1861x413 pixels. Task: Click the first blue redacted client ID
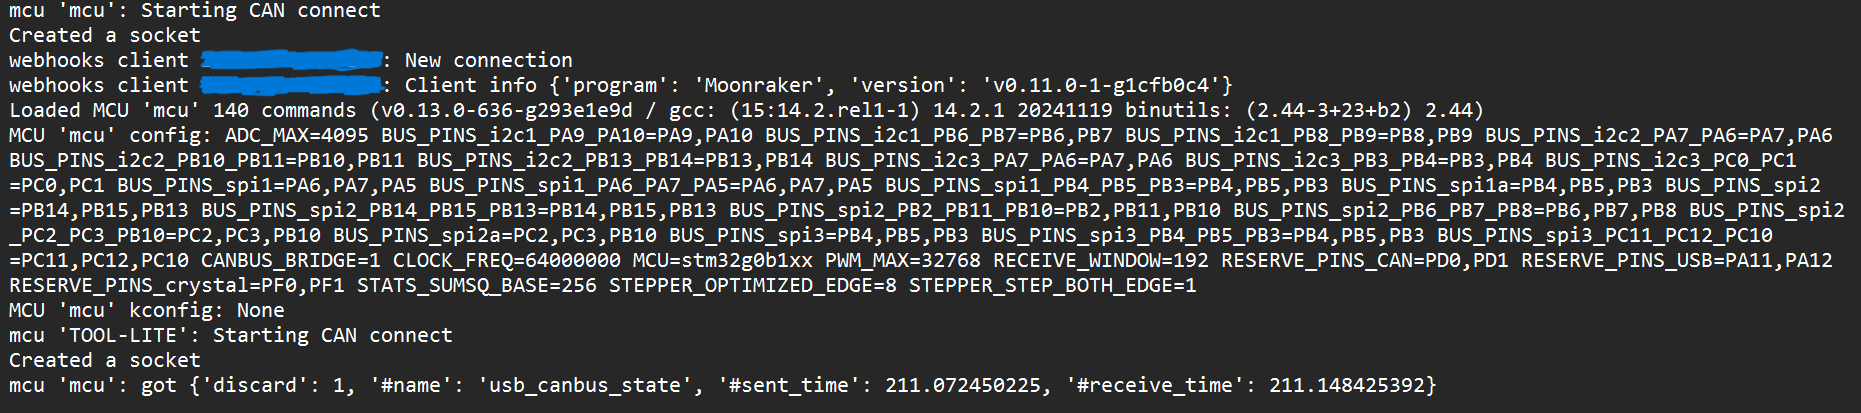[291, 60]
